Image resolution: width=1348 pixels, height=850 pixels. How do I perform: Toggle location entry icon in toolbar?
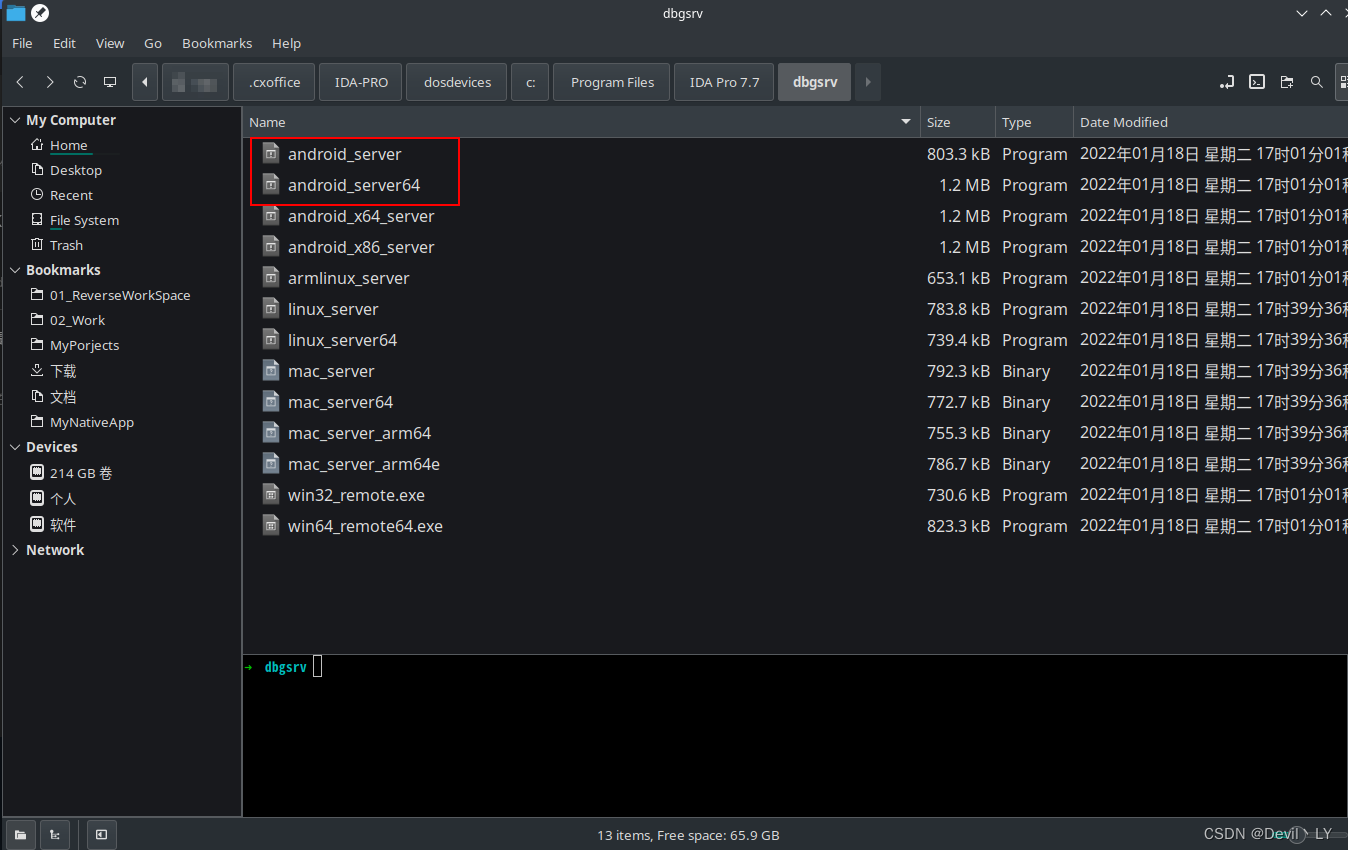1227,82
